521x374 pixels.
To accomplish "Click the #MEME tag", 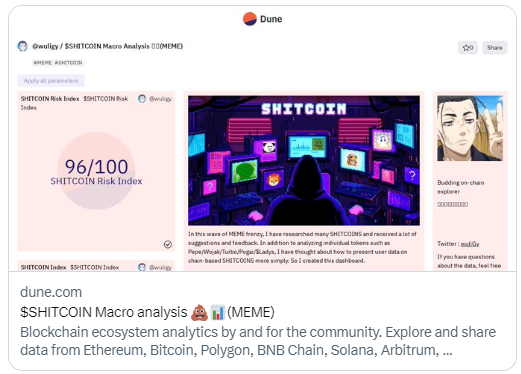I will coord(42,63).
